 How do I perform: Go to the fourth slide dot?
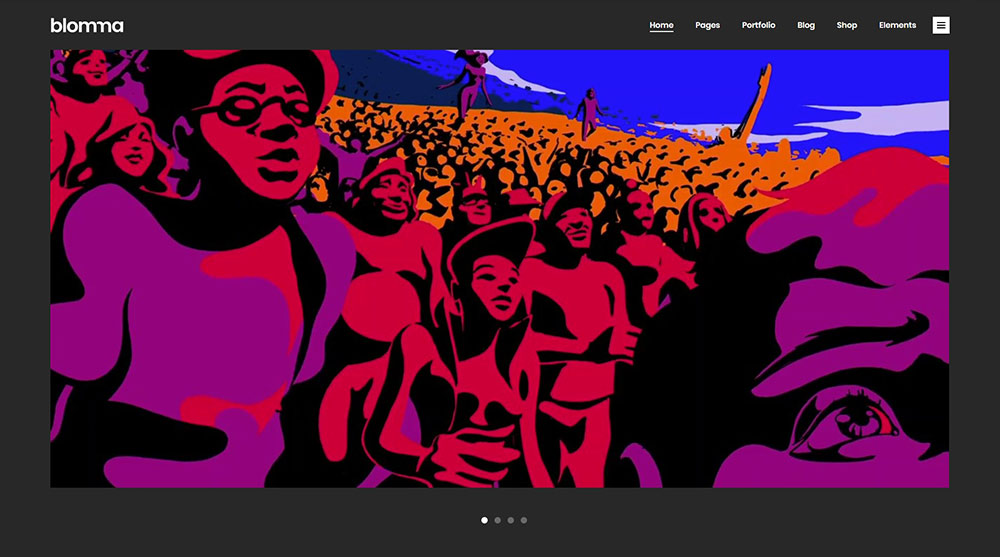pyautogui.click(x=524, y=520)
